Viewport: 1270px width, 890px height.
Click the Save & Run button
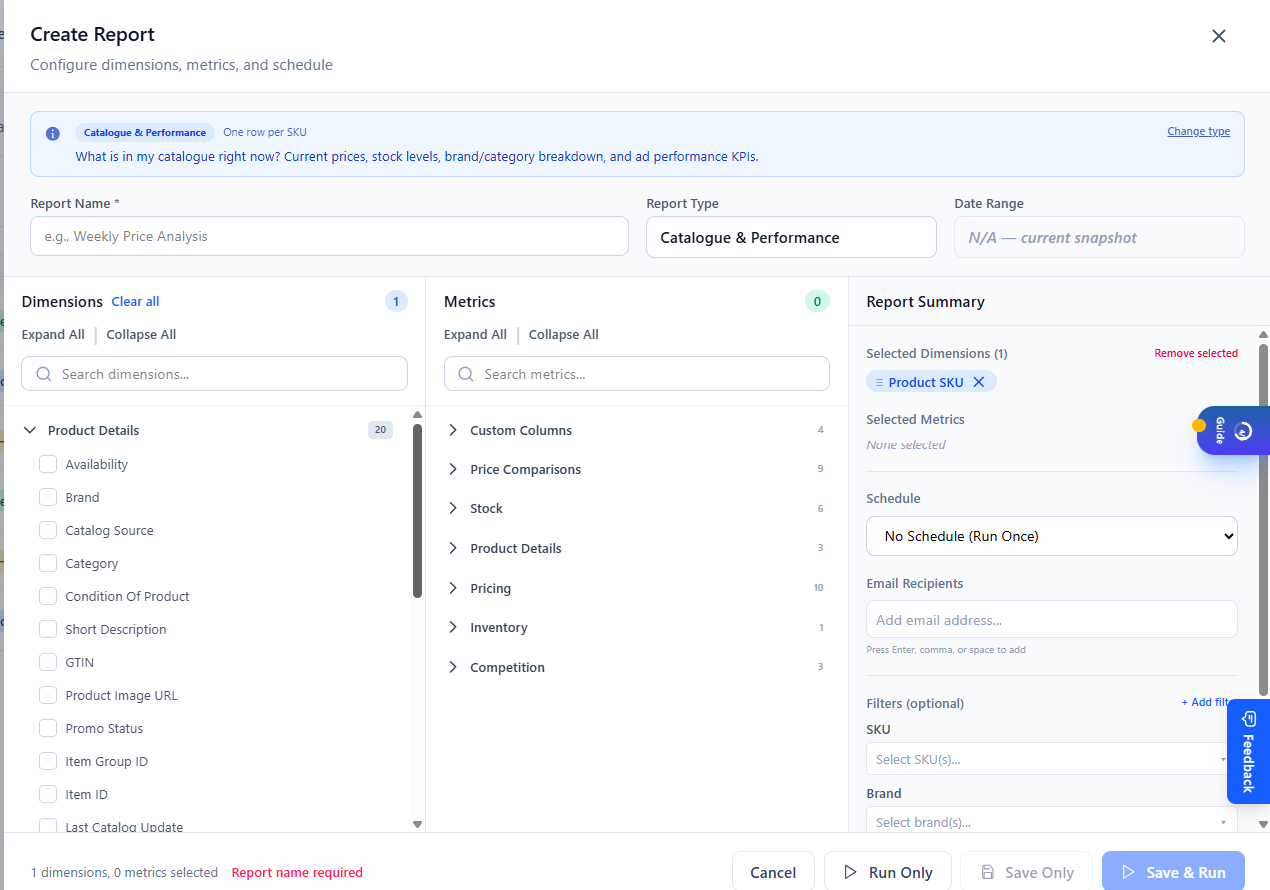[x=1173, y=872]
